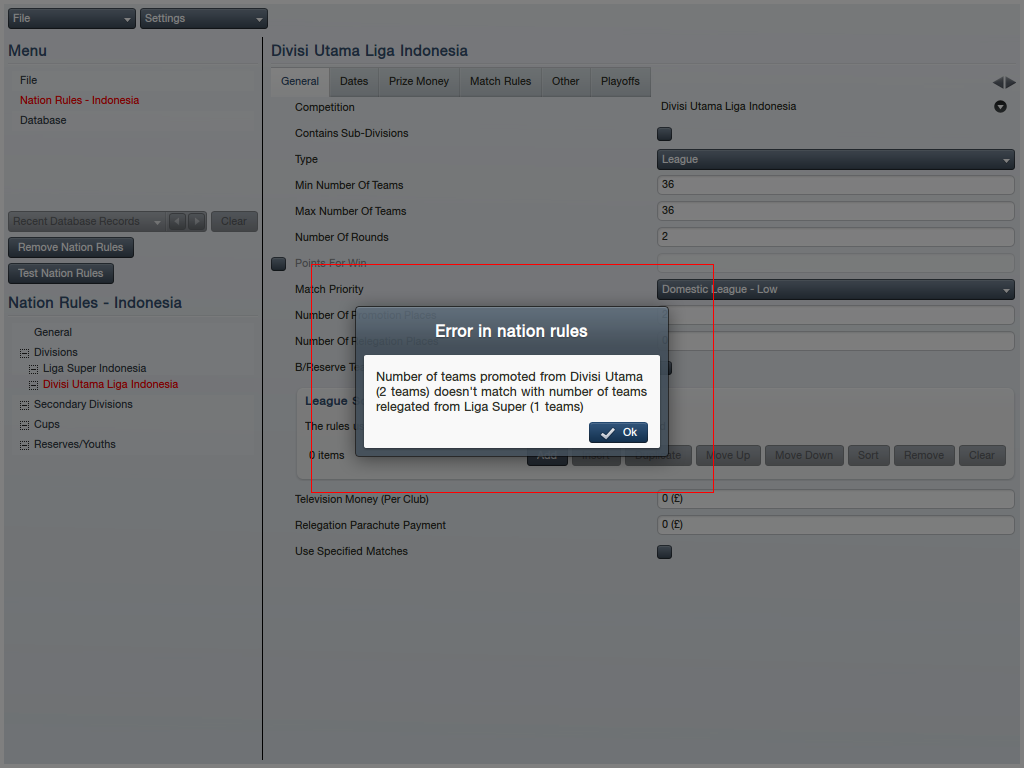Open the Settings dropdown menu
The width and height of the screenshot is (1024, 768).
[204, 18]
